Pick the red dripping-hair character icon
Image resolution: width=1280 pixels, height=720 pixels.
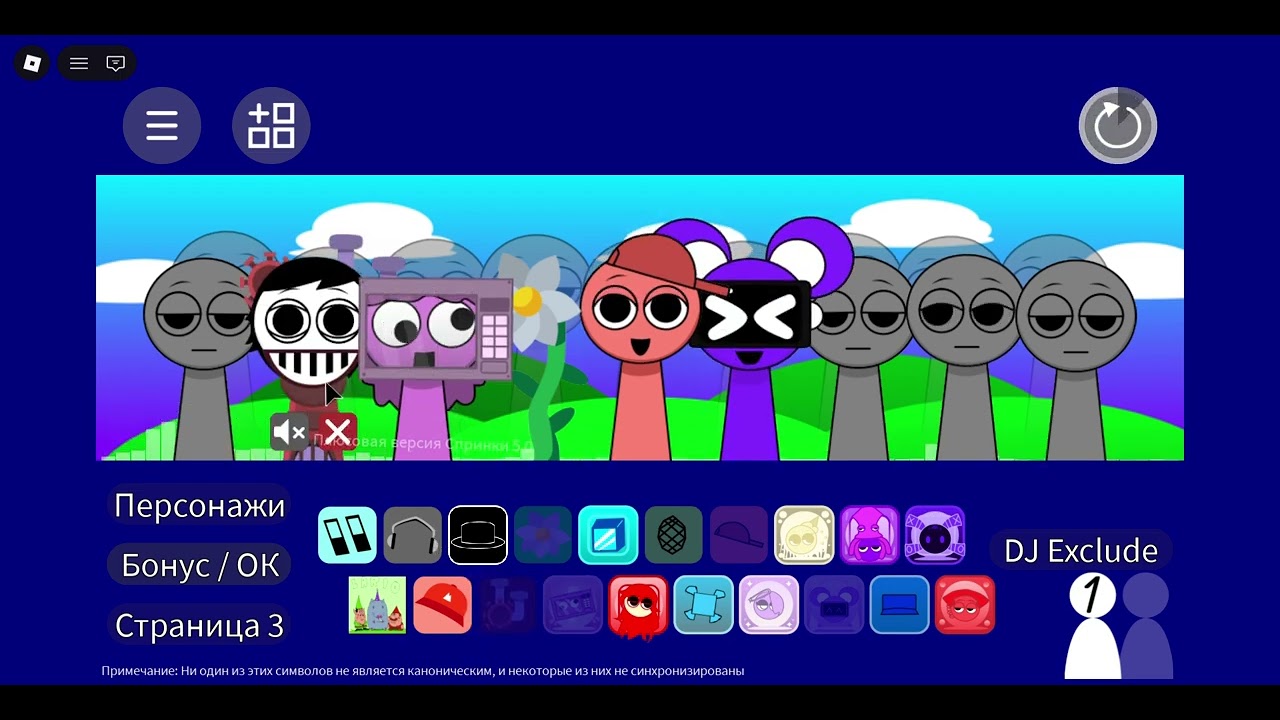pyautogui.click(x=638, y=605)
